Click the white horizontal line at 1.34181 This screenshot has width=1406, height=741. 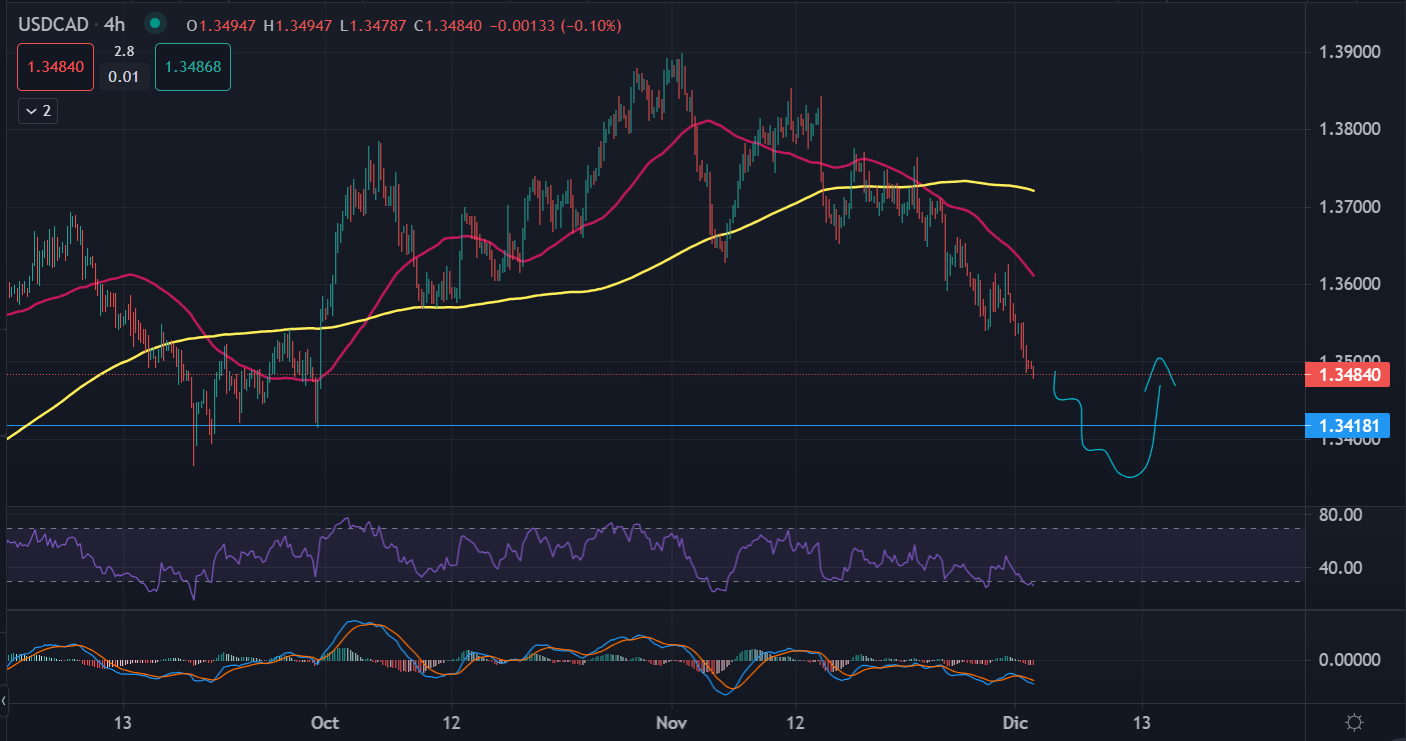click(x=700, y=426)
